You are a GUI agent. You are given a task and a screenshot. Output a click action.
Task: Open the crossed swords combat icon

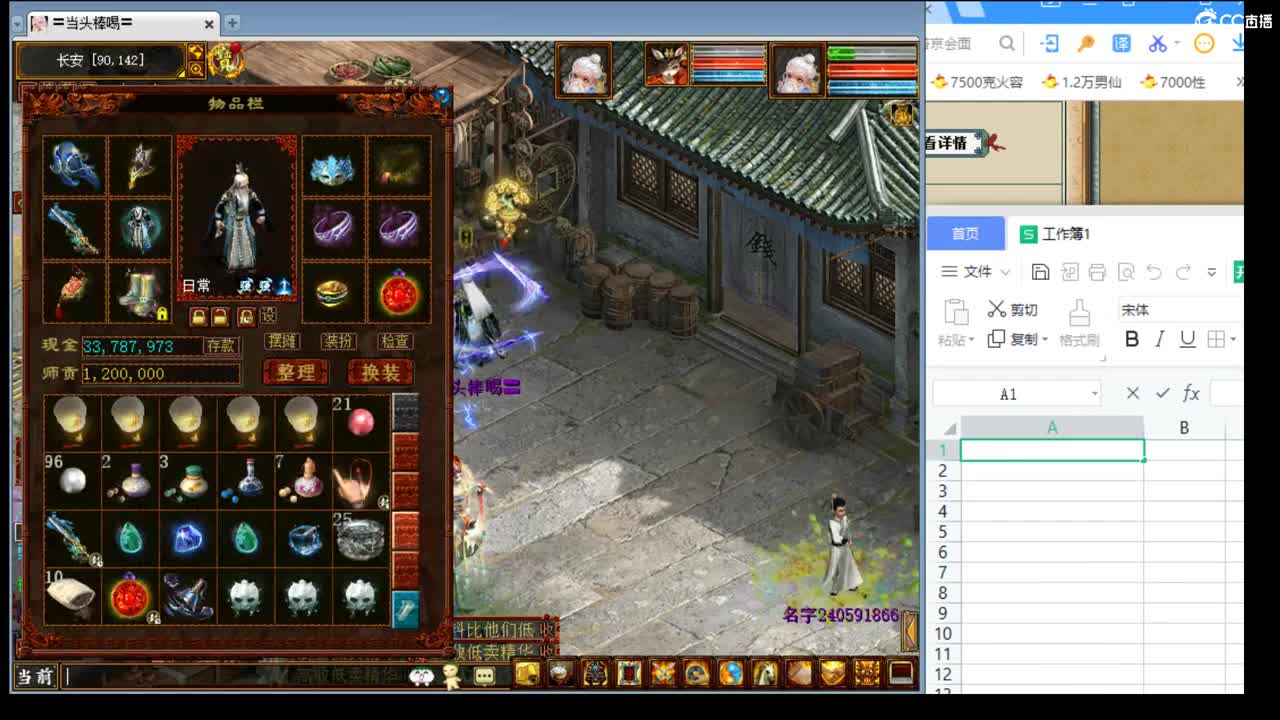pos(663,673)
